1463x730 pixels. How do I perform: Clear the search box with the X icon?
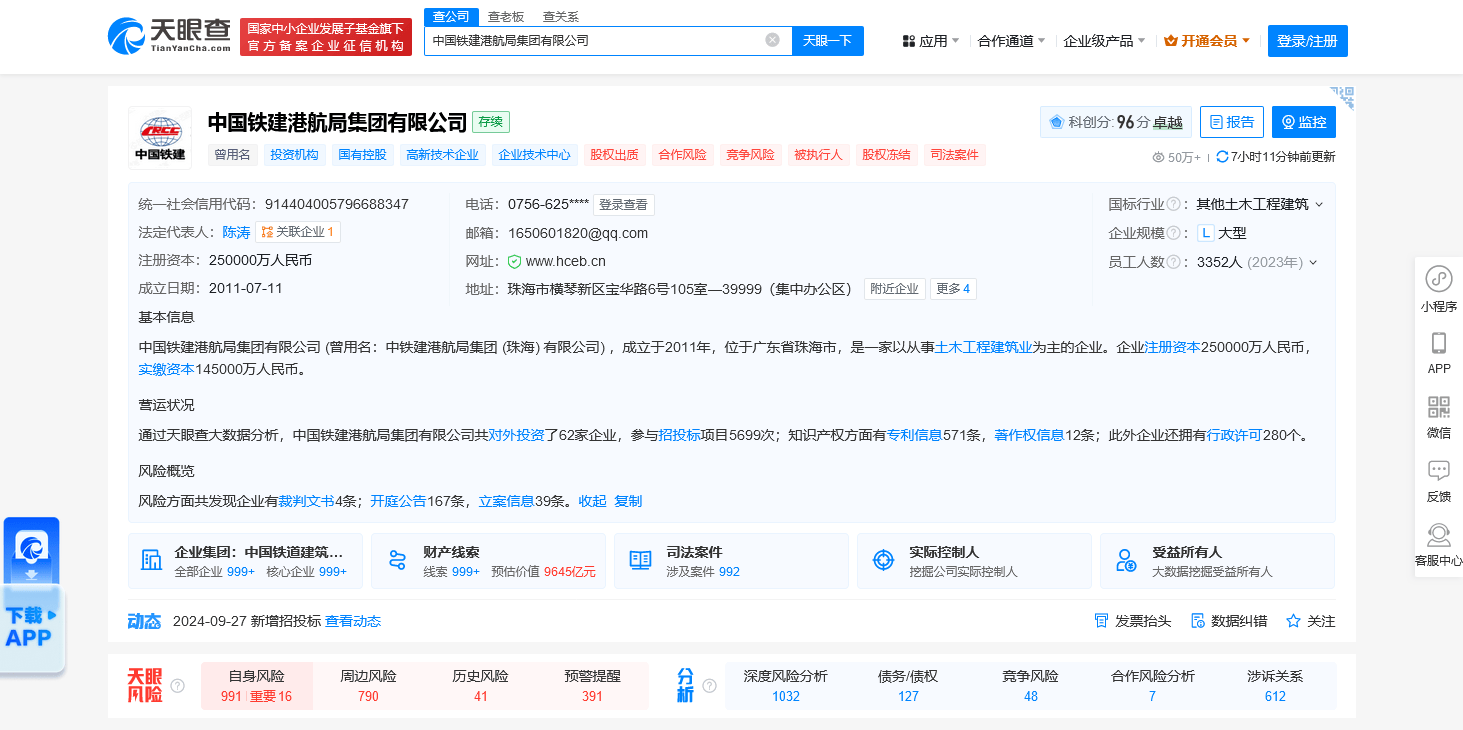tap(772, 40)
